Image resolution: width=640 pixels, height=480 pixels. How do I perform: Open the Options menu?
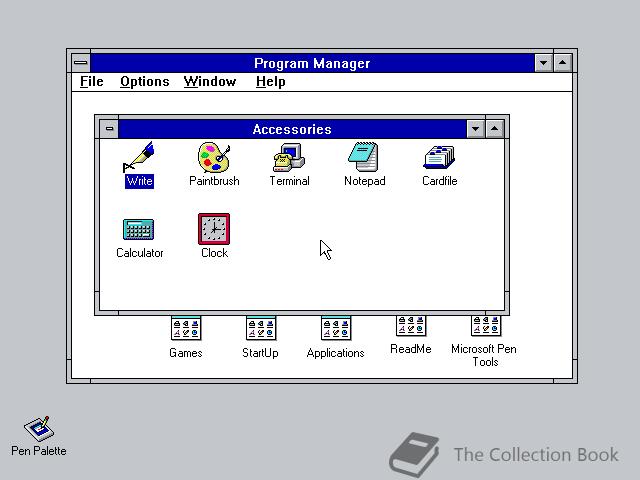(x=144, y=82)
